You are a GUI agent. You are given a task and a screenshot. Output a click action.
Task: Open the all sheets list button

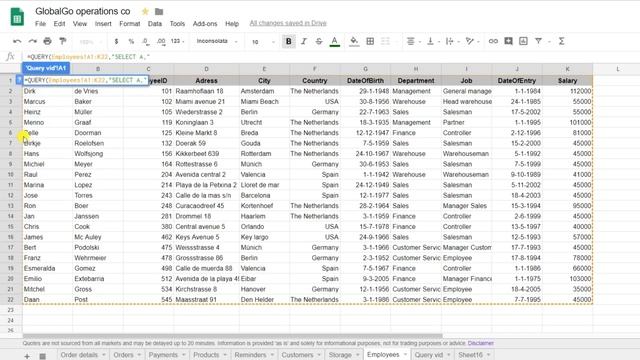pos(42,356)
